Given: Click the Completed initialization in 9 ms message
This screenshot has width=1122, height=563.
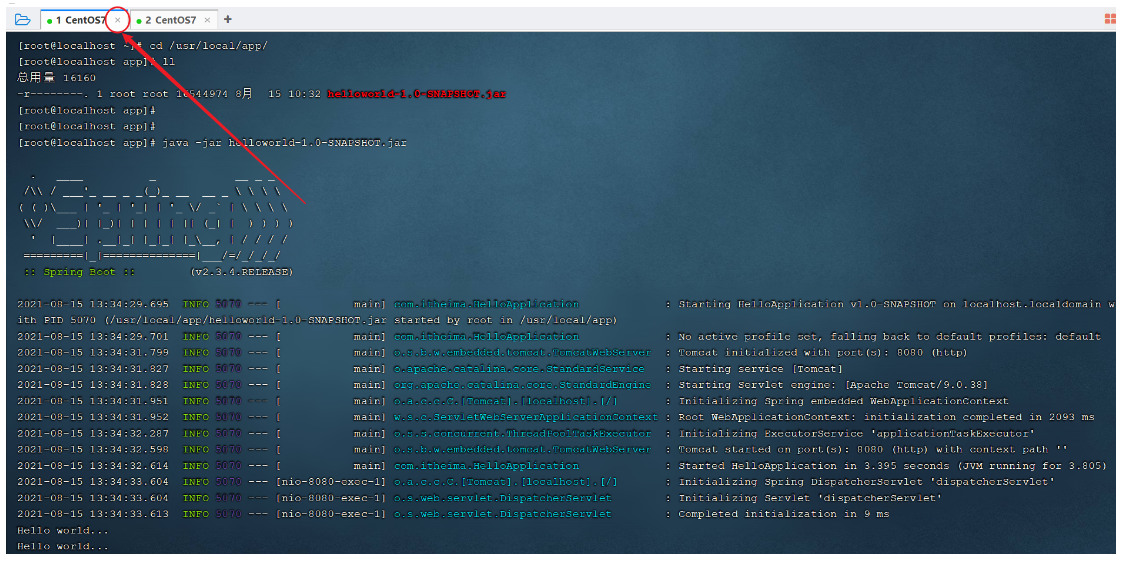Looking at the screenshot, I should click(x=784, y=514).
